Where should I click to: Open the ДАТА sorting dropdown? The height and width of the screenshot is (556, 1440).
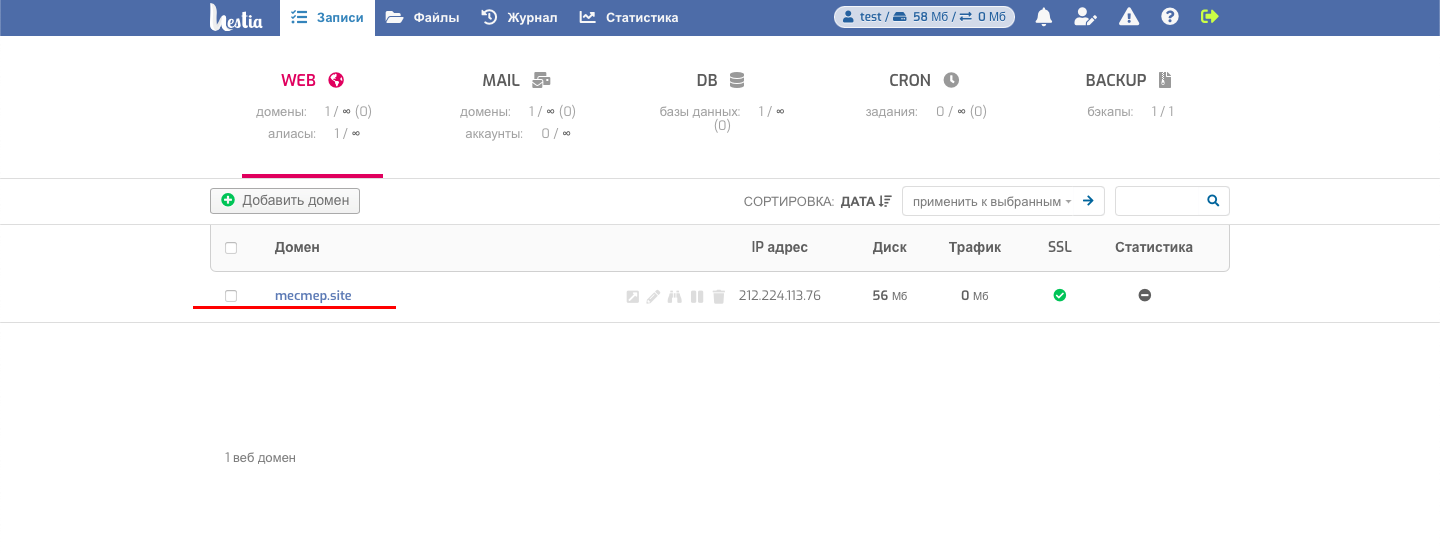[865, 201]
